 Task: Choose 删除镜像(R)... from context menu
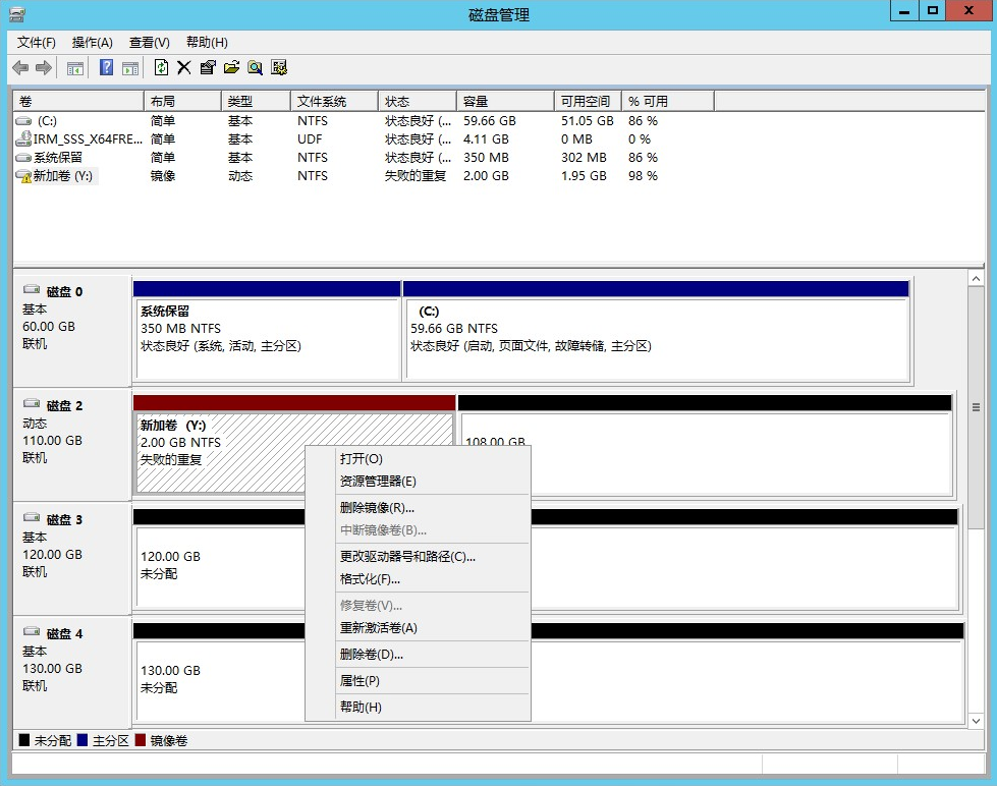pos(418,507)
